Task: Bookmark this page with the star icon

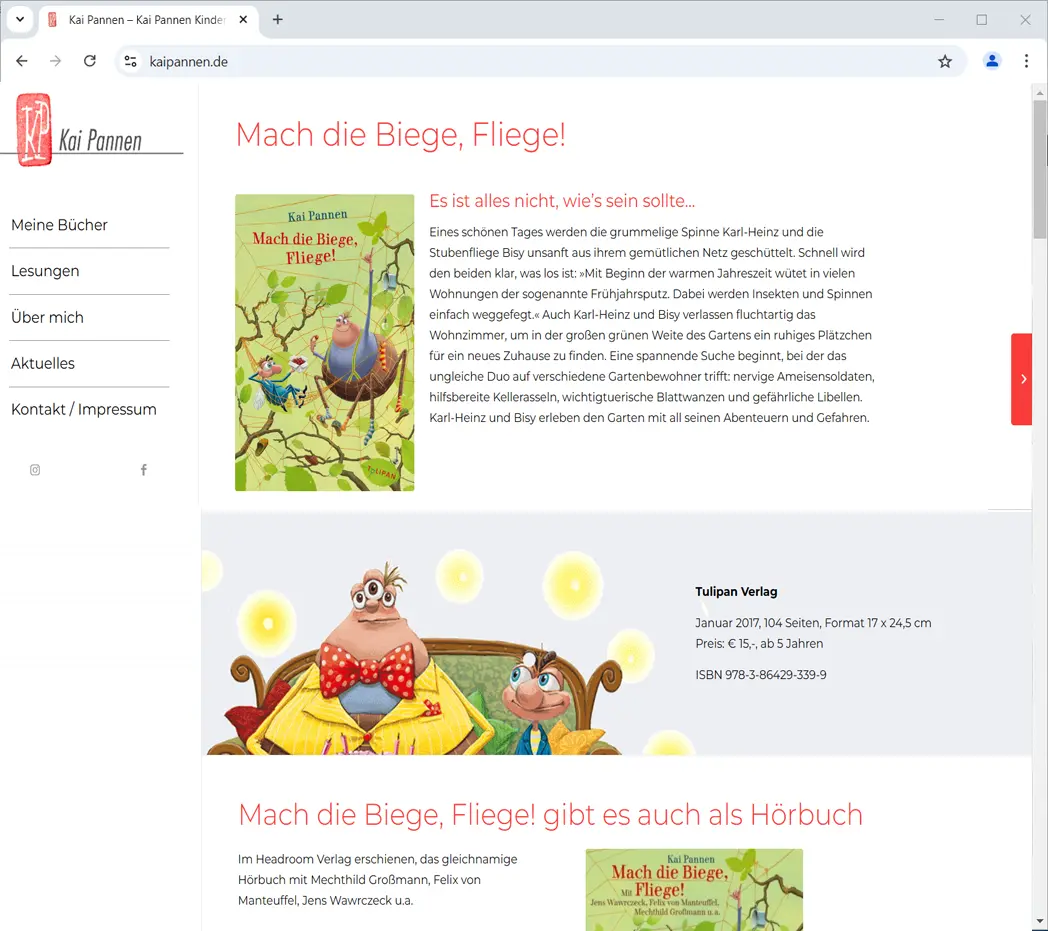Action: click(x=944, y=61)
